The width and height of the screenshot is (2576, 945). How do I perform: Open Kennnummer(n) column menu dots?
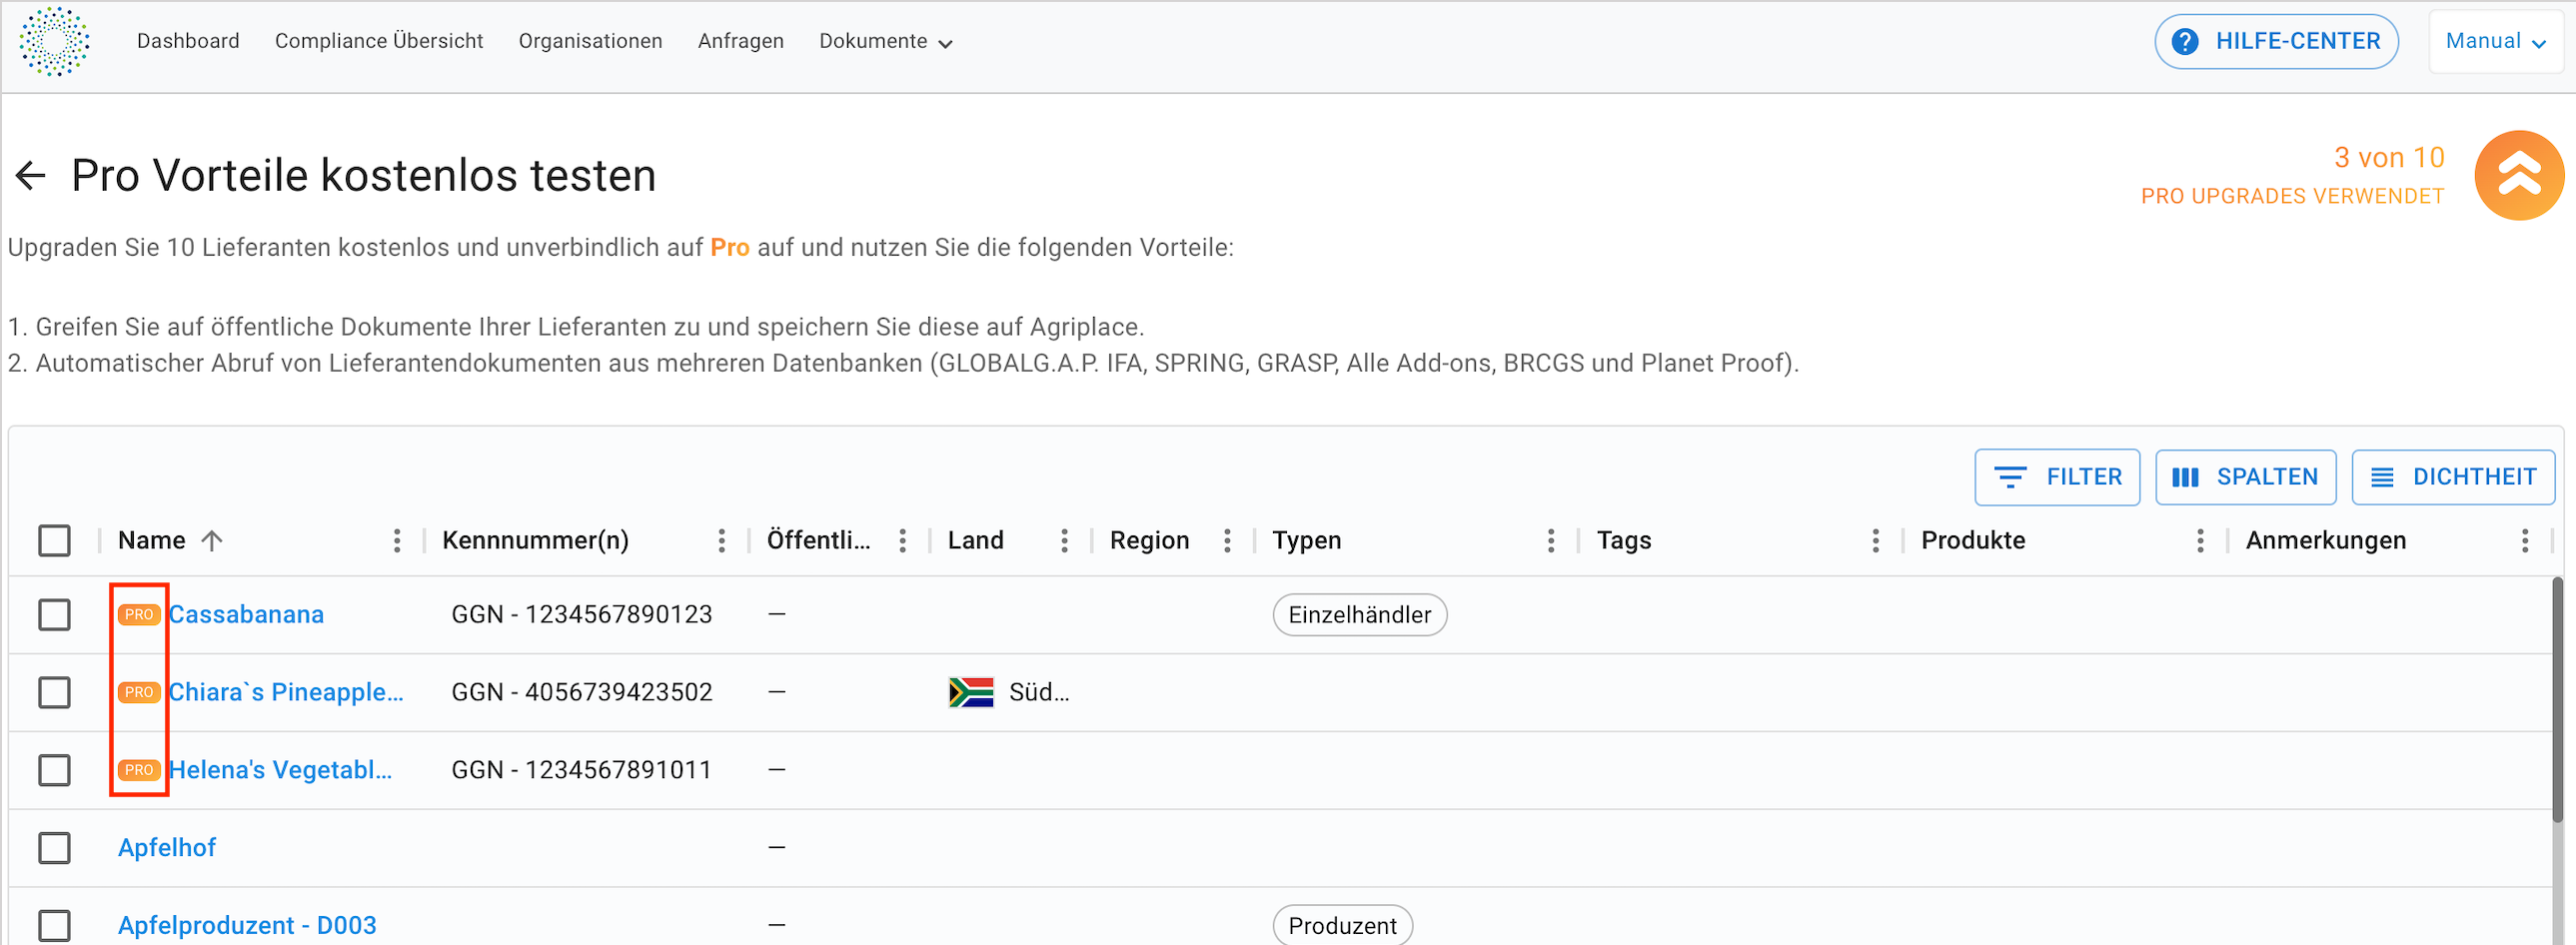point(721,541)
